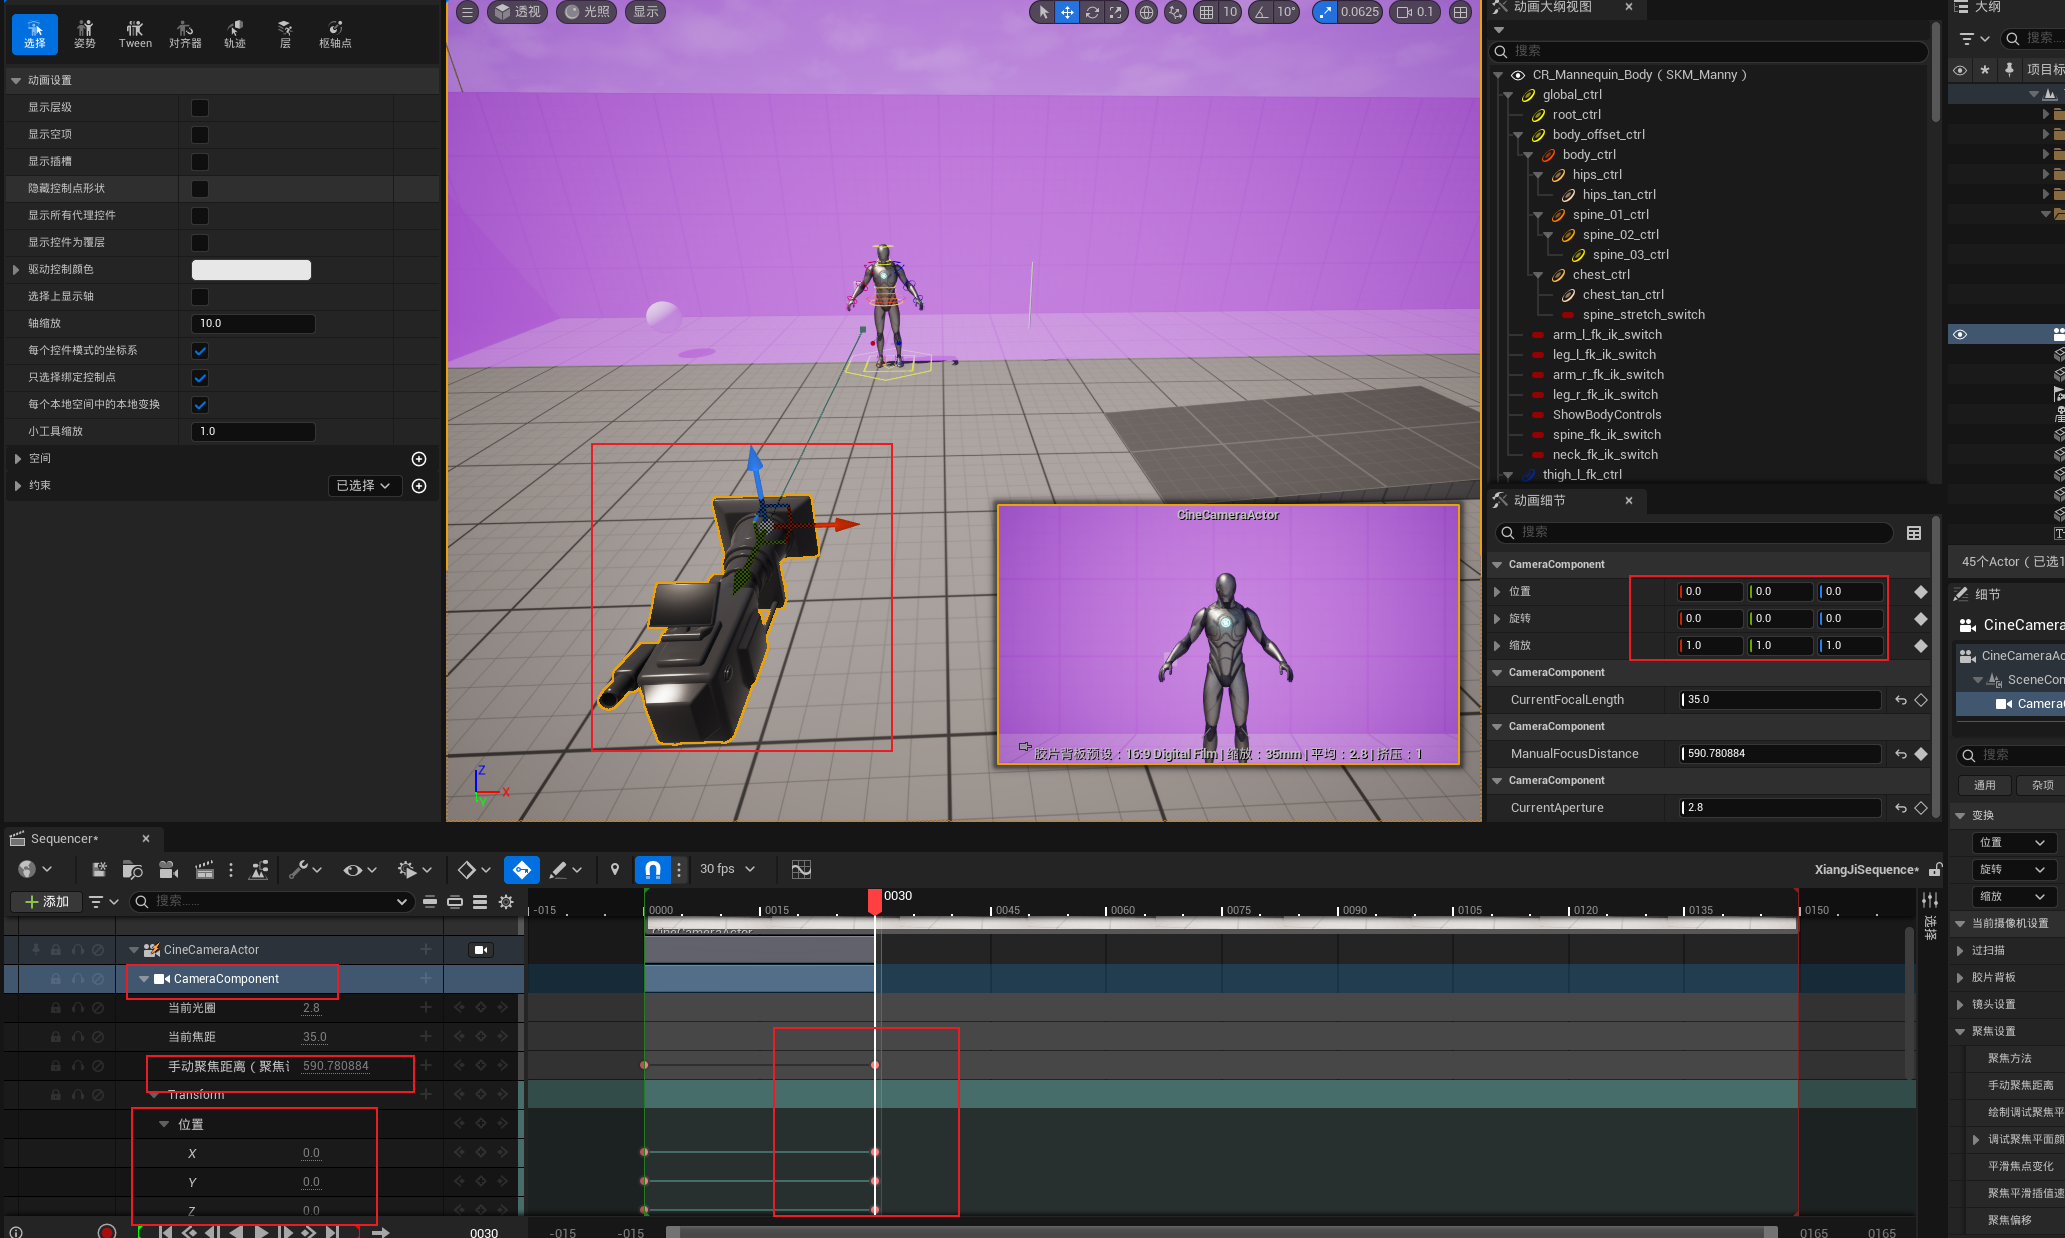The height and width of the screenshot is (1238, 2065).
Task: Toggle the magnet snapping icon in Sequencer
Action: click(652, 869)
